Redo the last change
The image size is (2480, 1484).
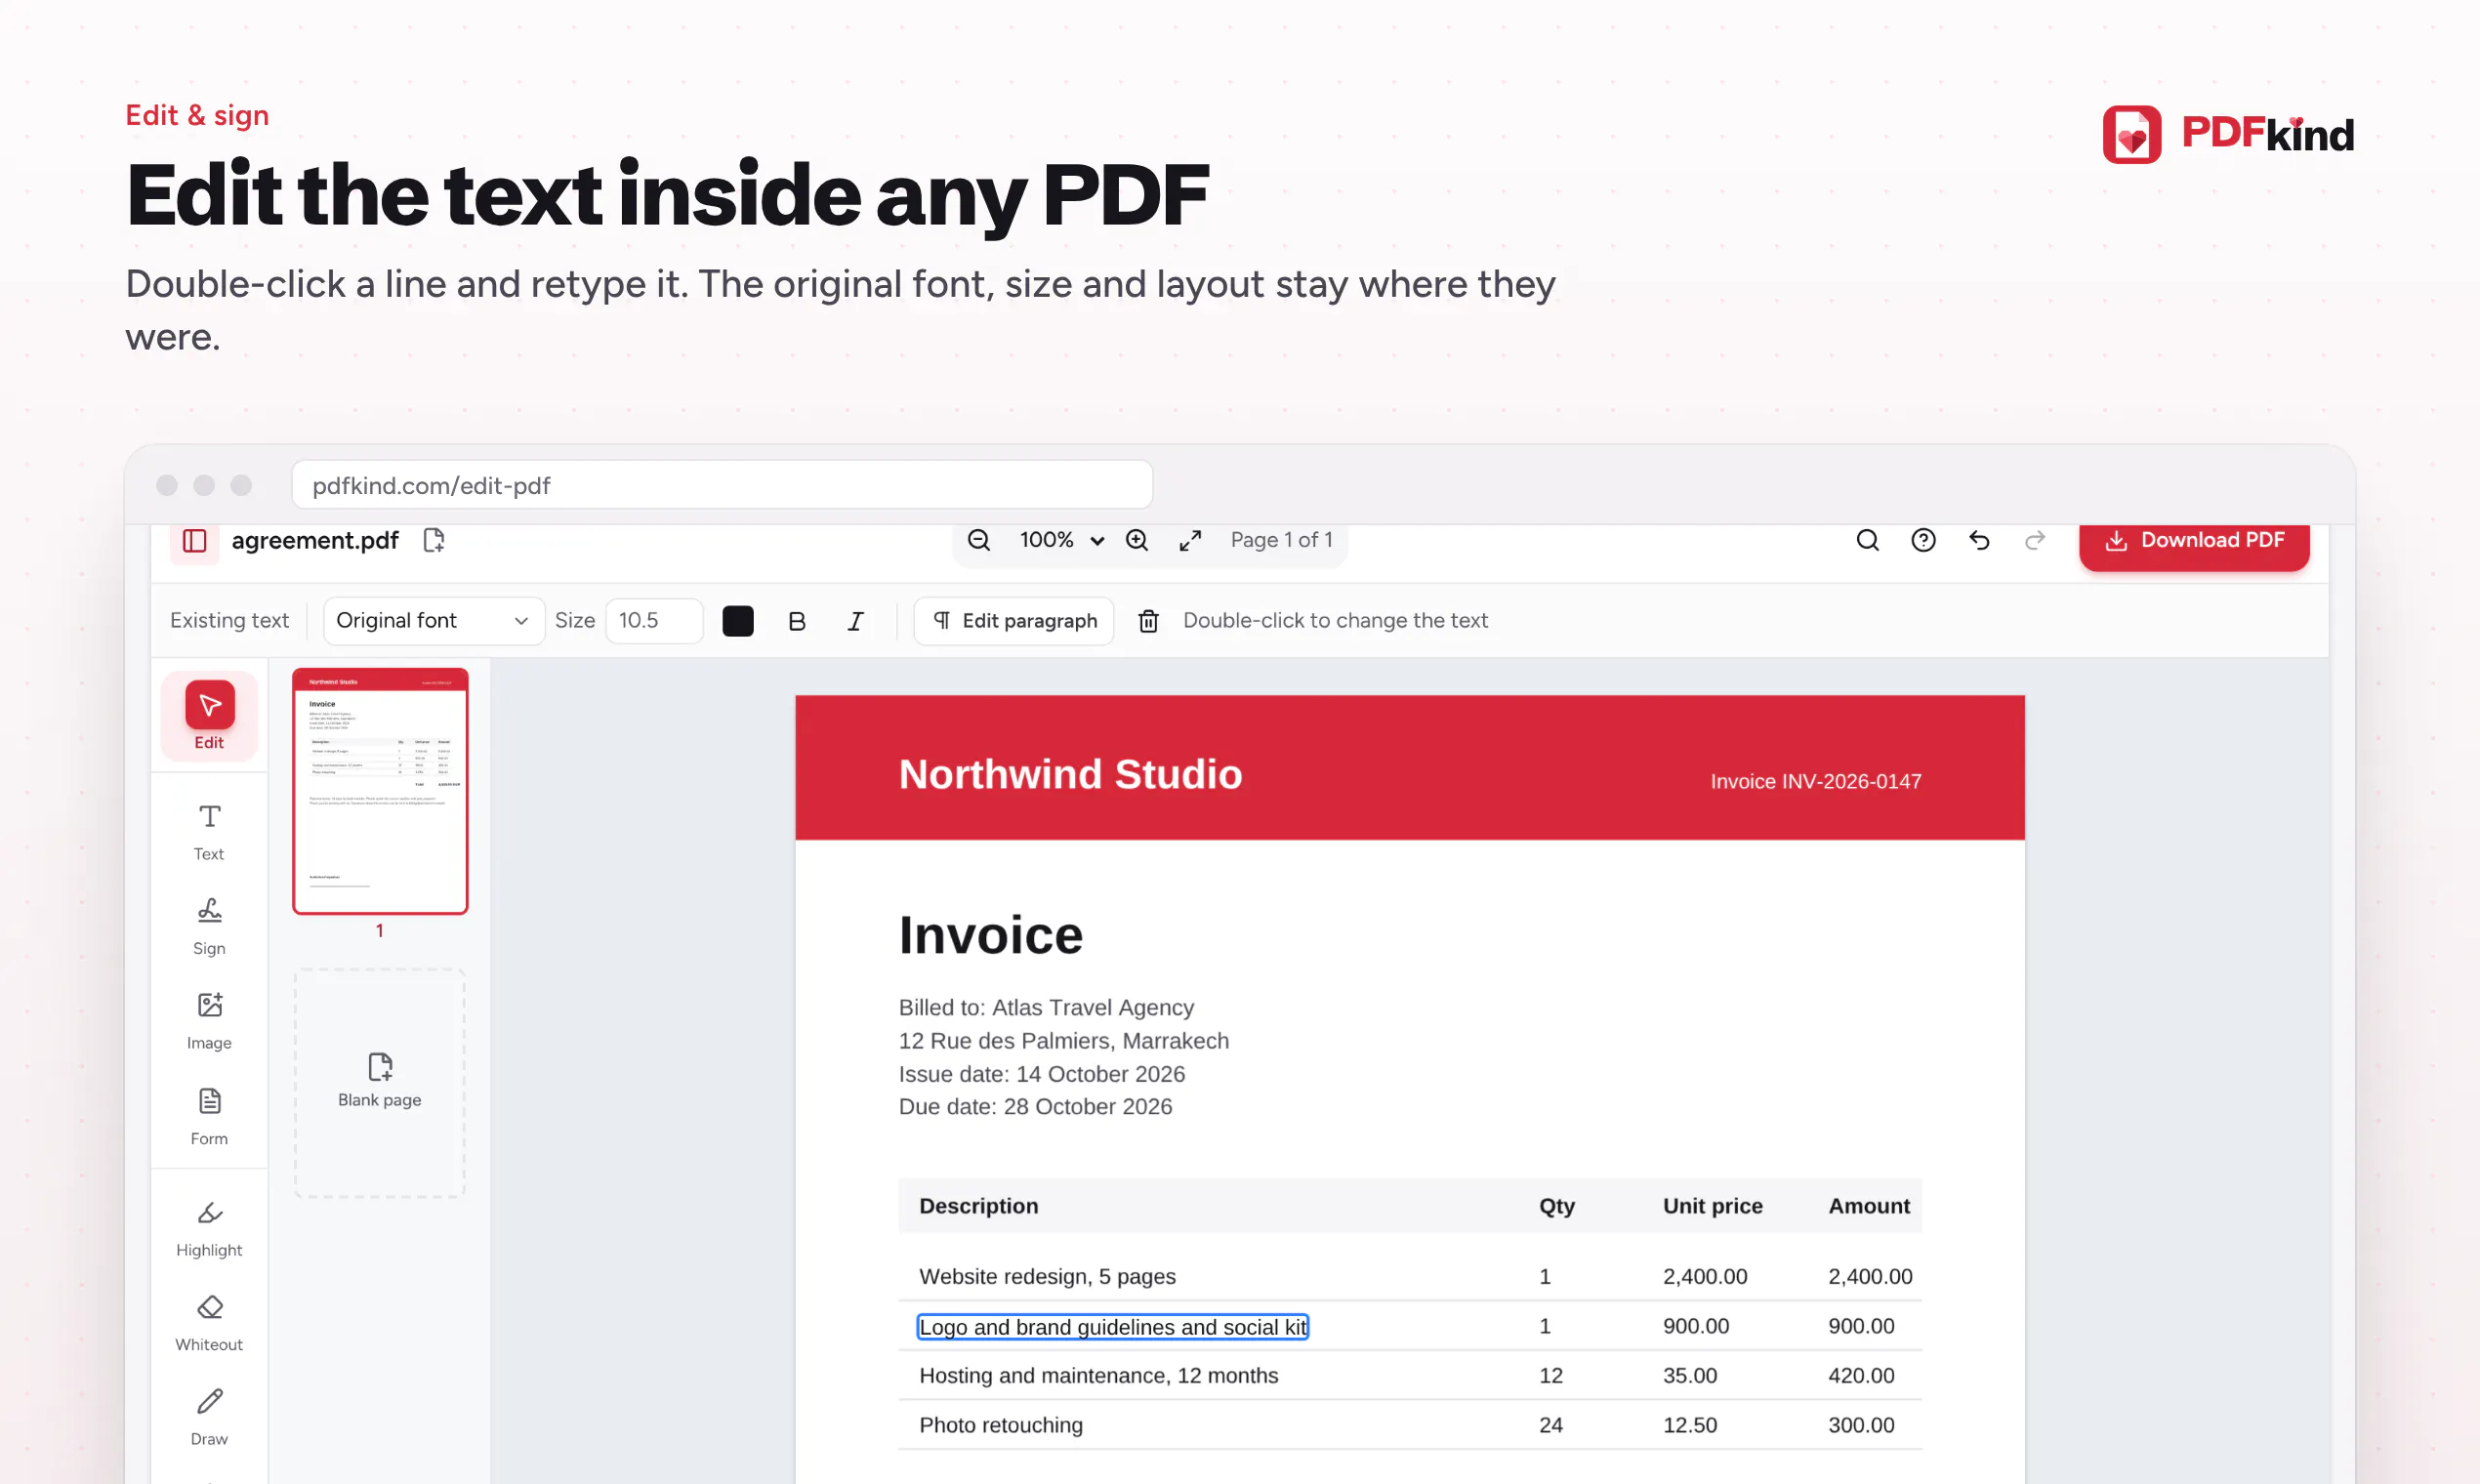point(2035,541)
